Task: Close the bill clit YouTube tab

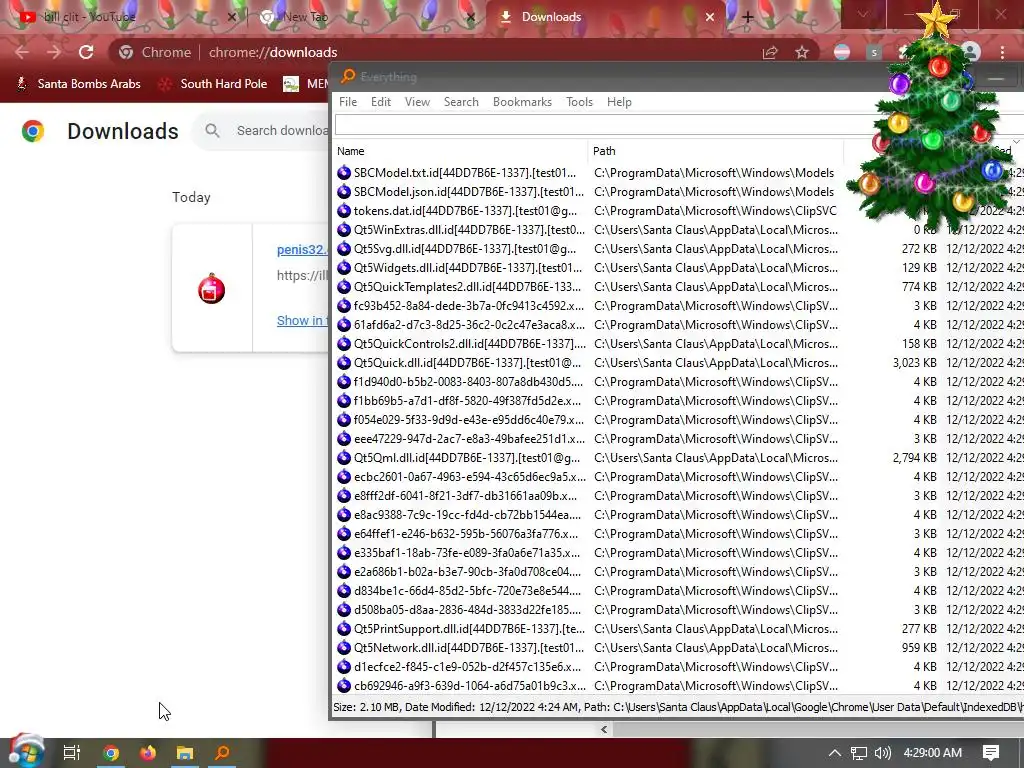Action: 231,17
